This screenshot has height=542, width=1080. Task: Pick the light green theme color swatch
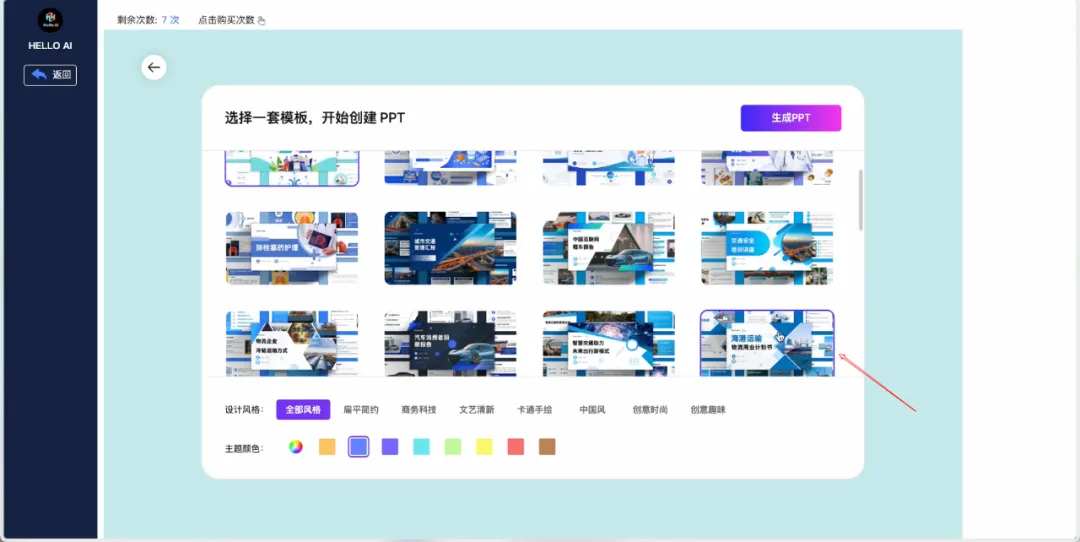(453, 447)
